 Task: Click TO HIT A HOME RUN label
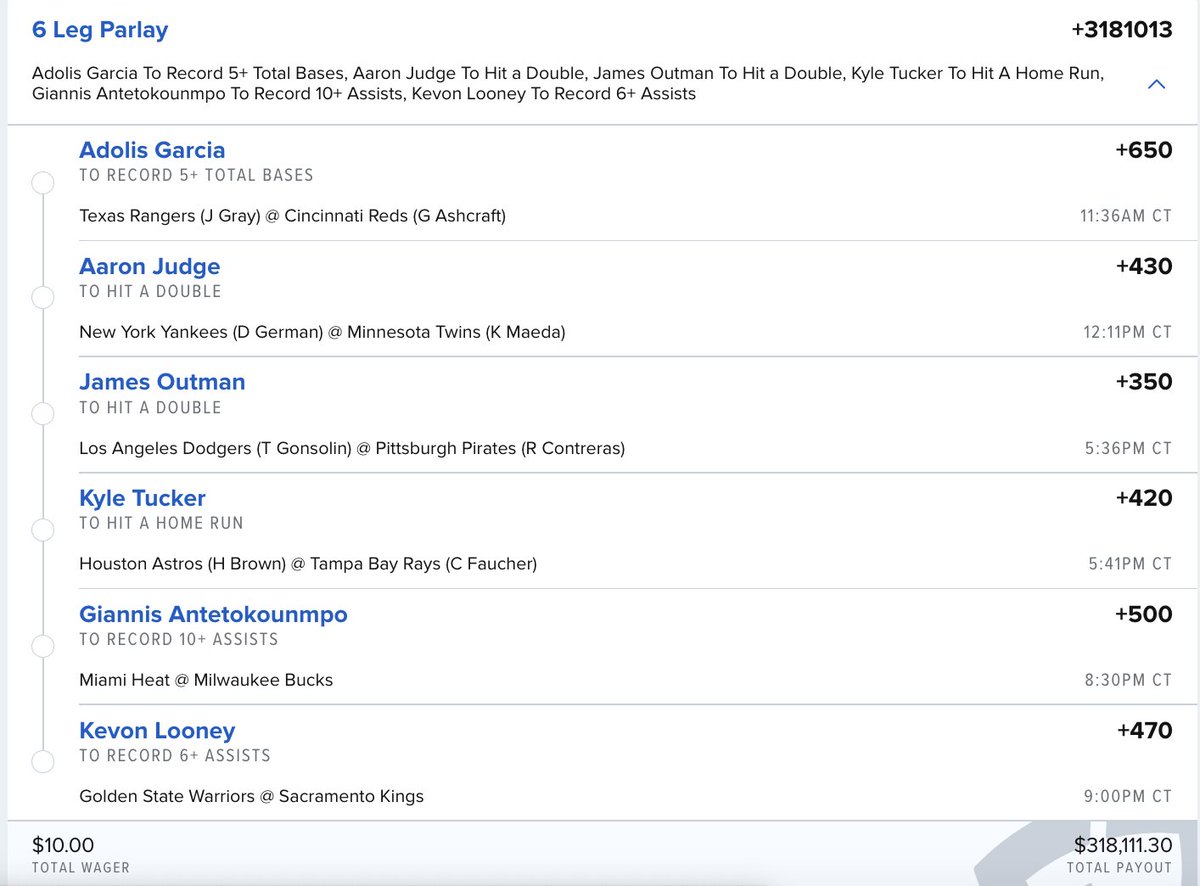pyautogui.click(x=161, y=523)
